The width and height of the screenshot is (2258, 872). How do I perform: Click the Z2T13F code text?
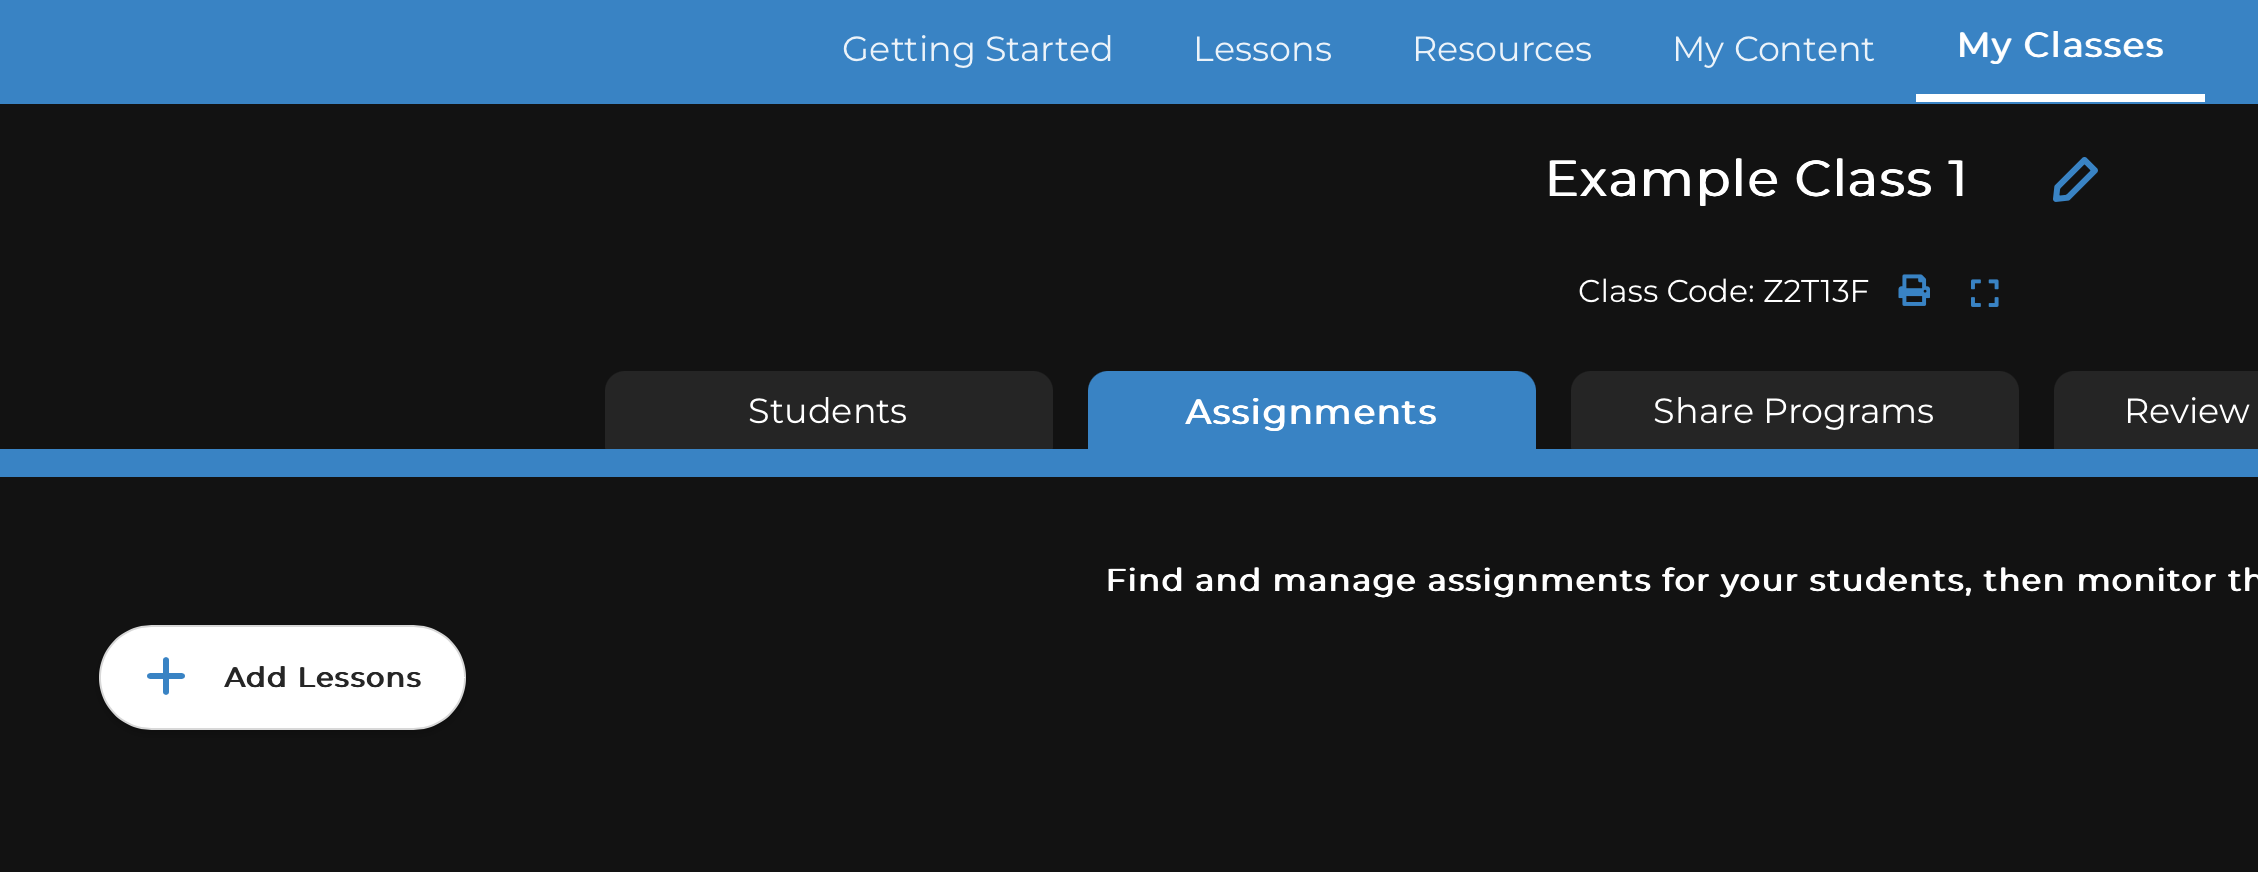(x=1815, y=292)
